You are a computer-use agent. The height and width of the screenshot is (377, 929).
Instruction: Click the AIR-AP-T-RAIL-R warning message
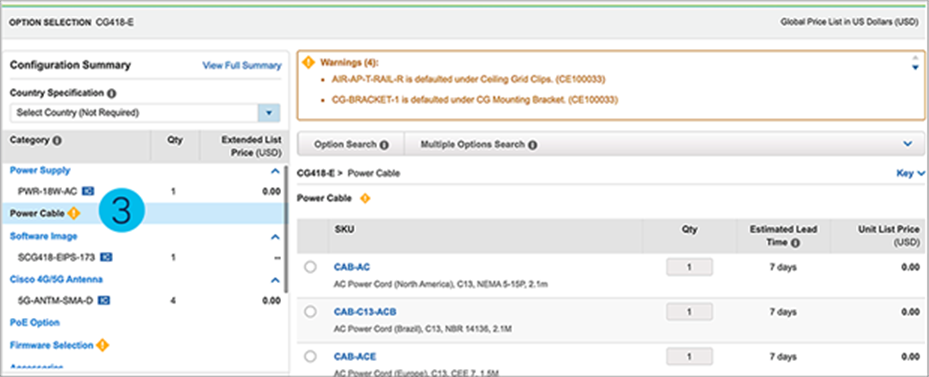tap(469, 79)
